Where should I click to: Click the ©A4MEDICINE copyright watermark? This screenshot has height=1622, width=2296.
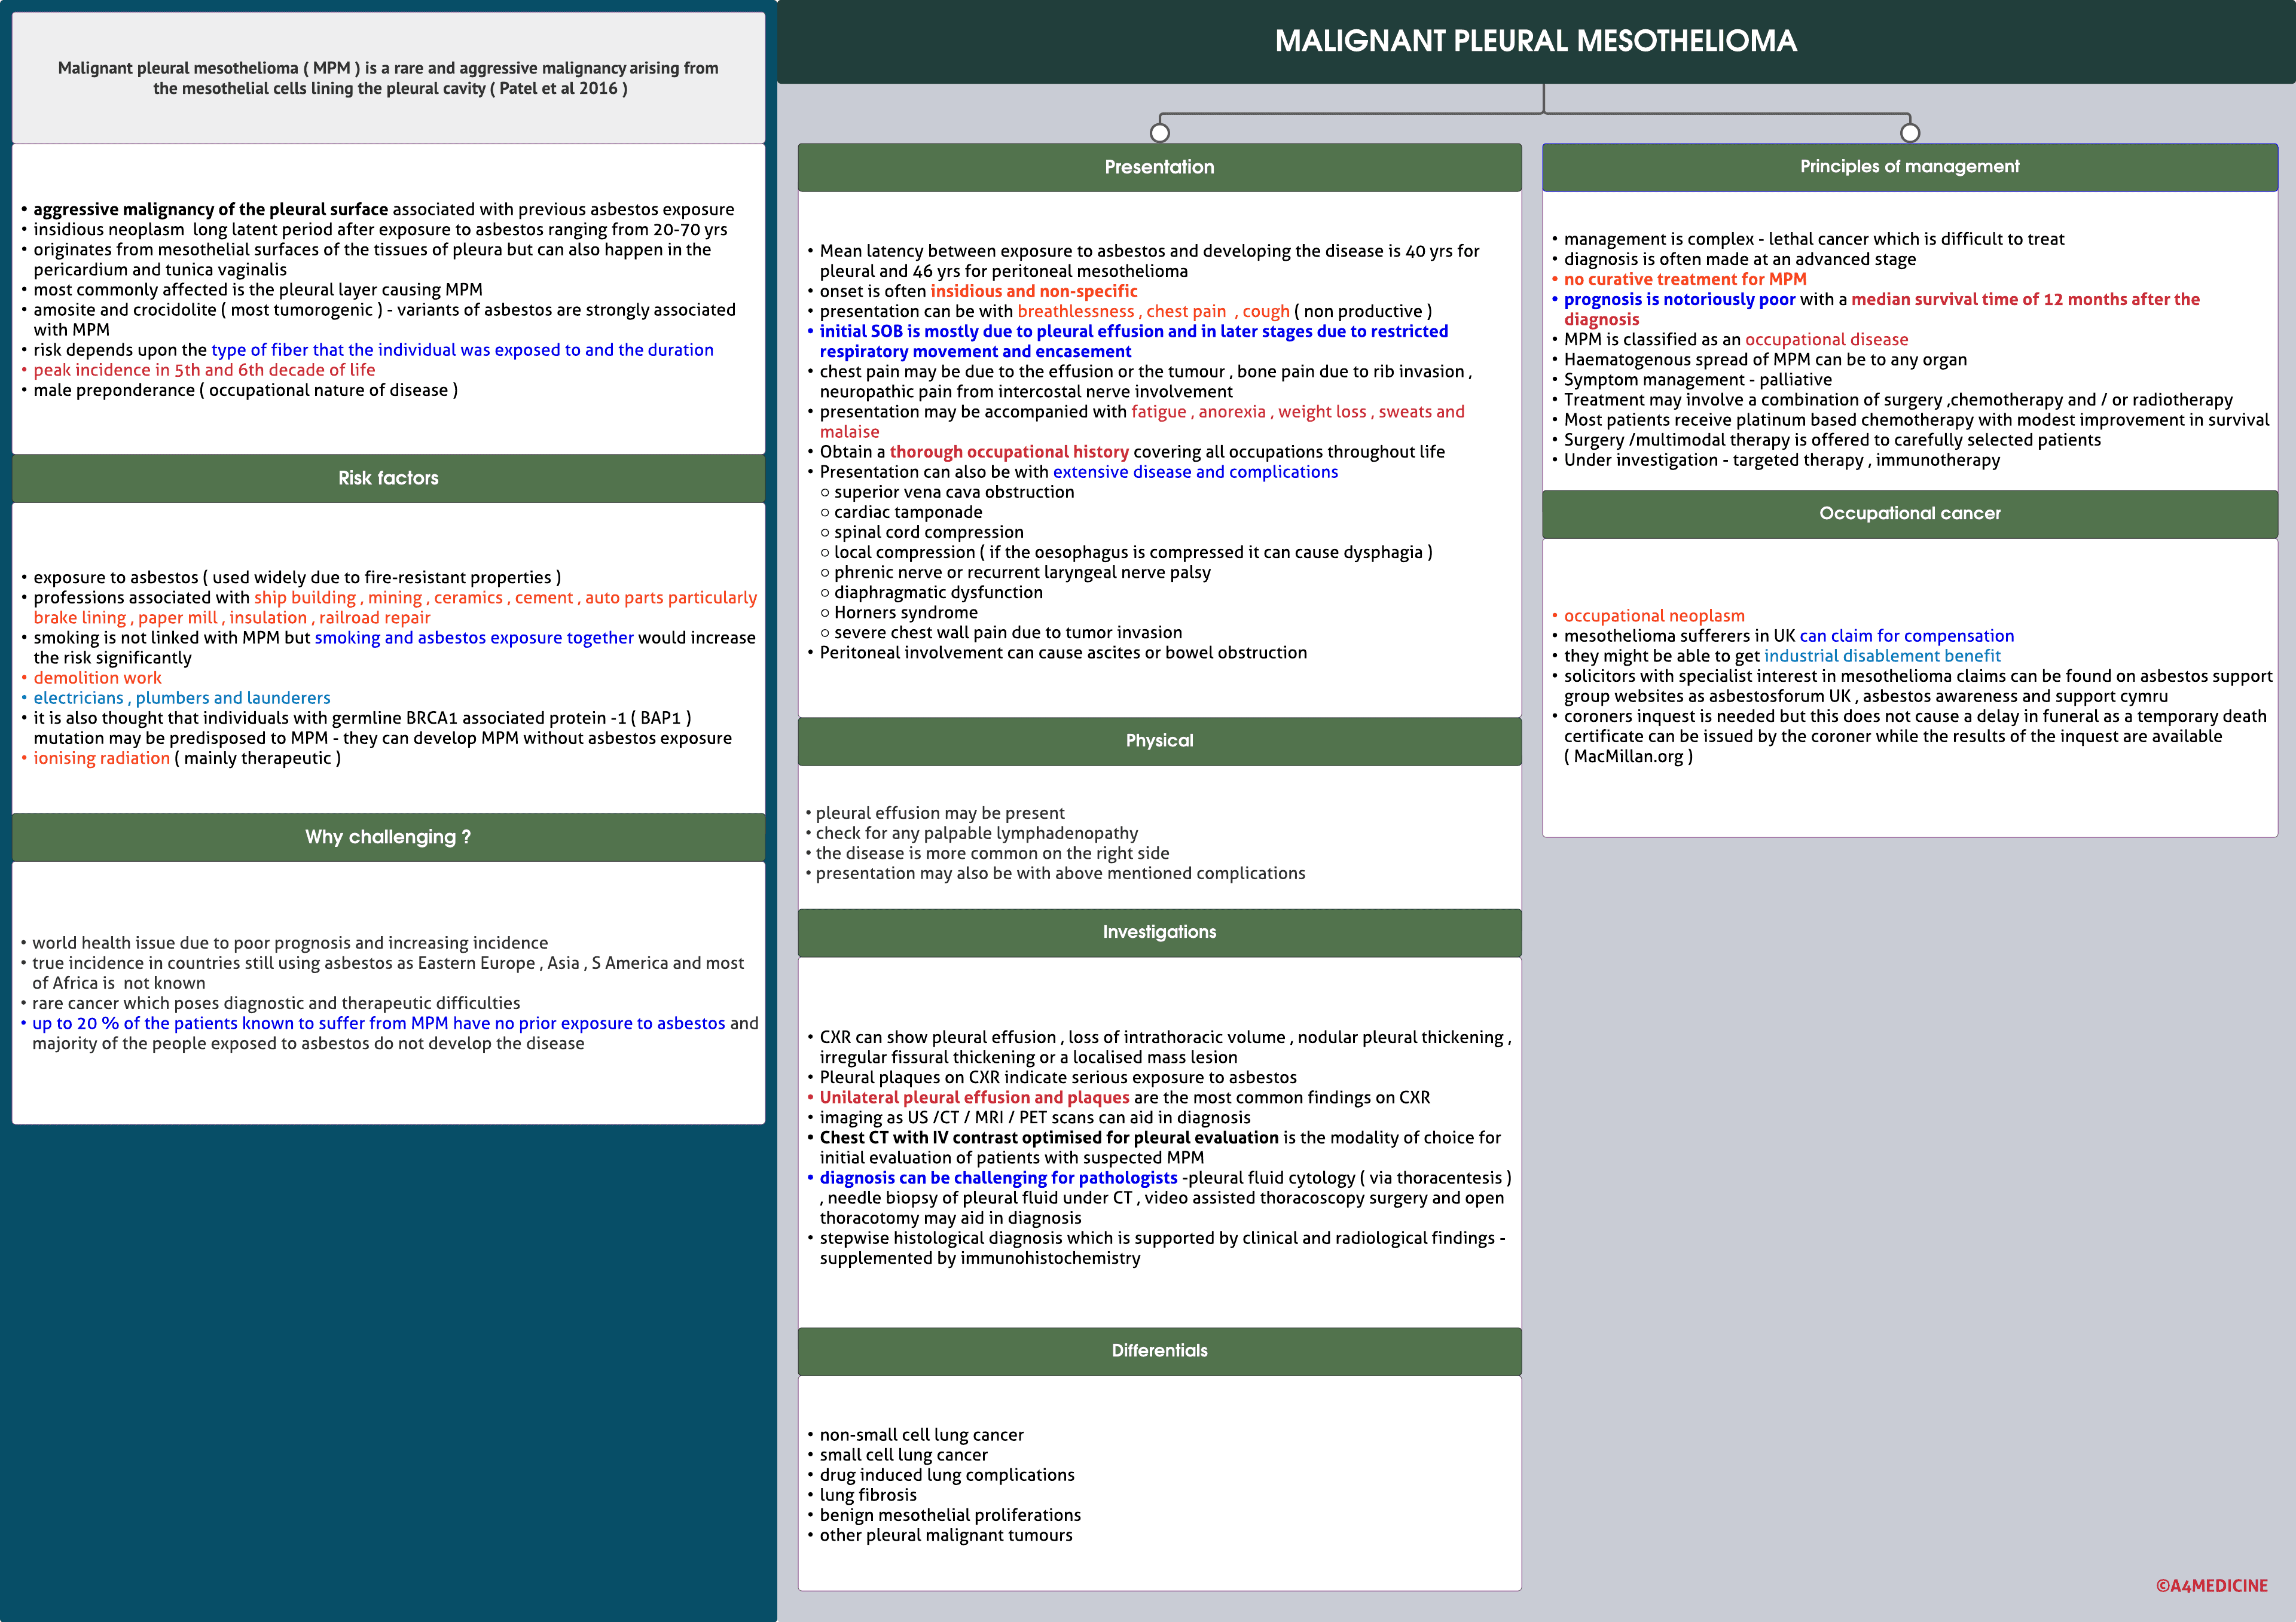(x=2211, y=1585)
